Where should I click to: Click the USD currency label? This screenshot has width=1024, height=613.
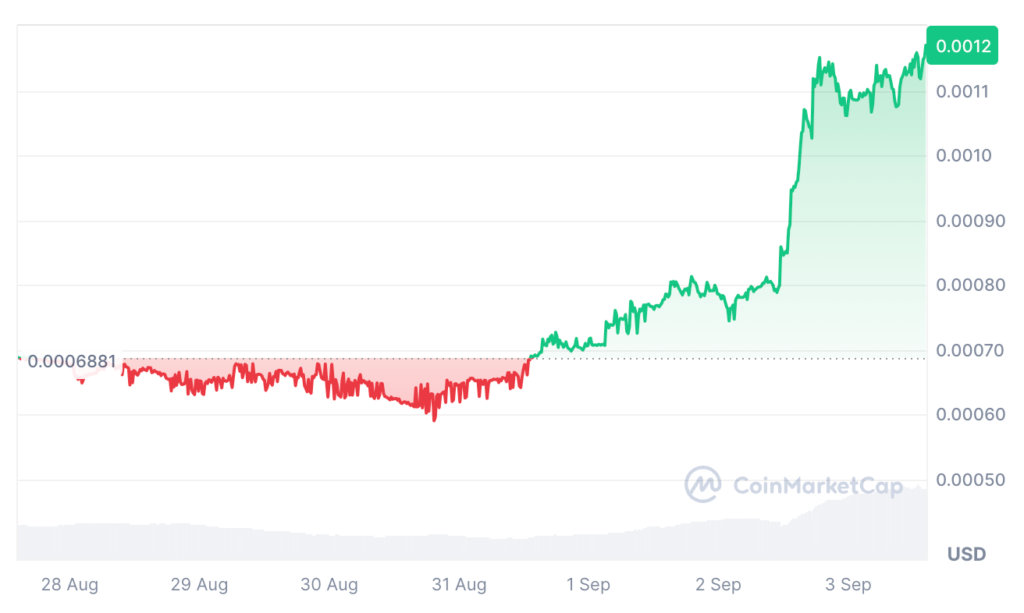[966, 554]
